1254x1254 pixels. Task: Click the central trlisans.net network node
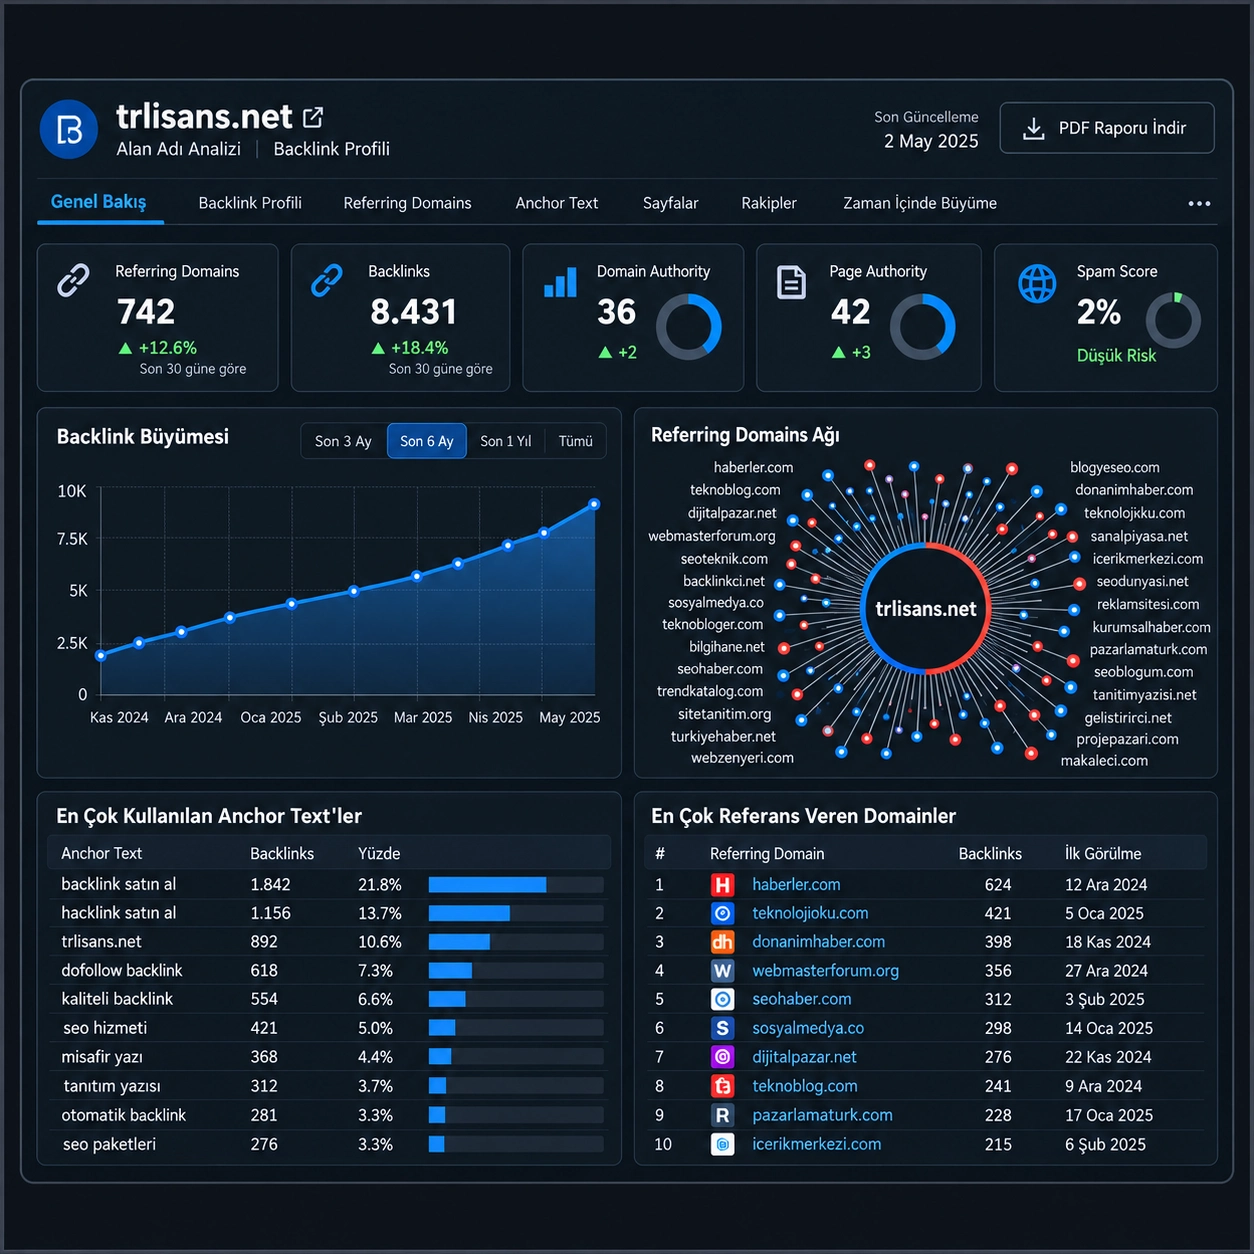point(926,609)
